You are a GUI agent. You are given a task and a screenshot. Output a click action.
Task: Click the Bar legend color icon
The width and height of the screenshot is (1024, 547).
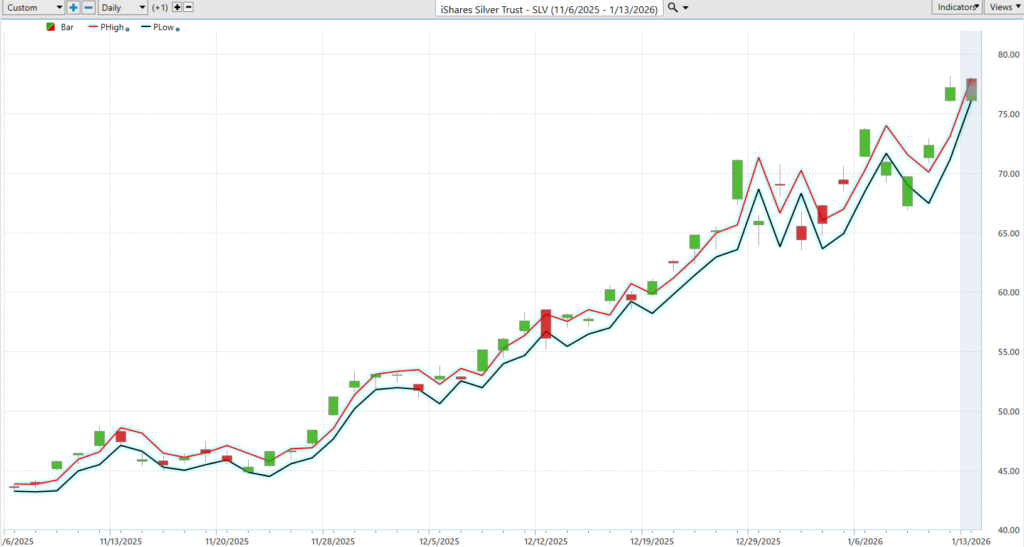(51, 27)
